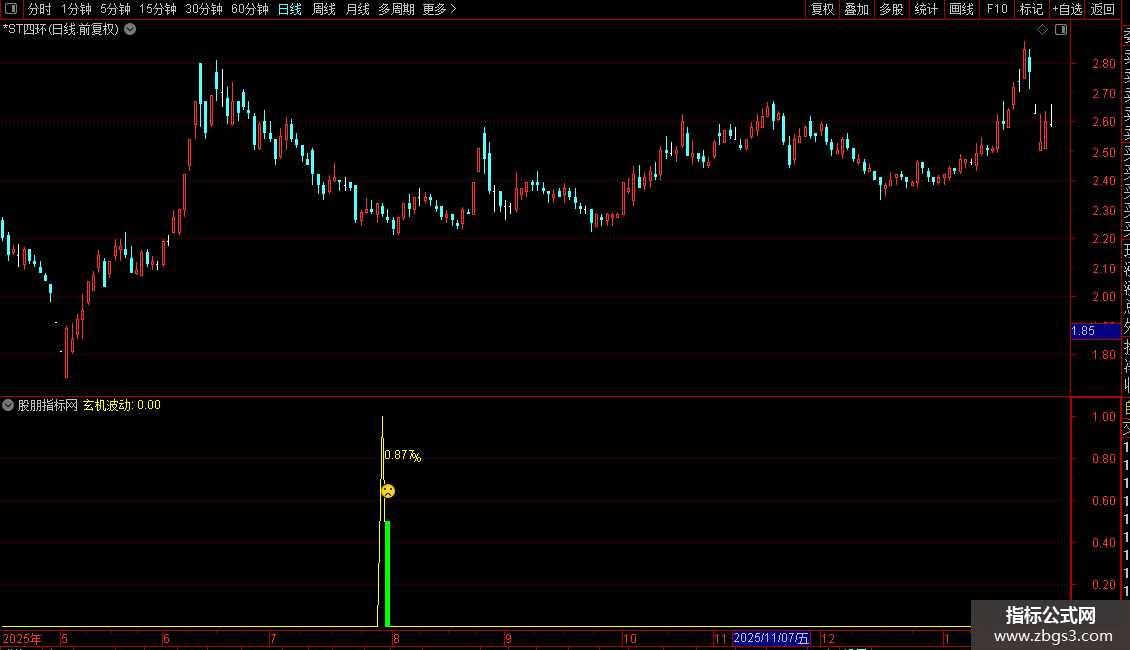
Task: Add stock via +自选 button
Action: (1067, 9)
